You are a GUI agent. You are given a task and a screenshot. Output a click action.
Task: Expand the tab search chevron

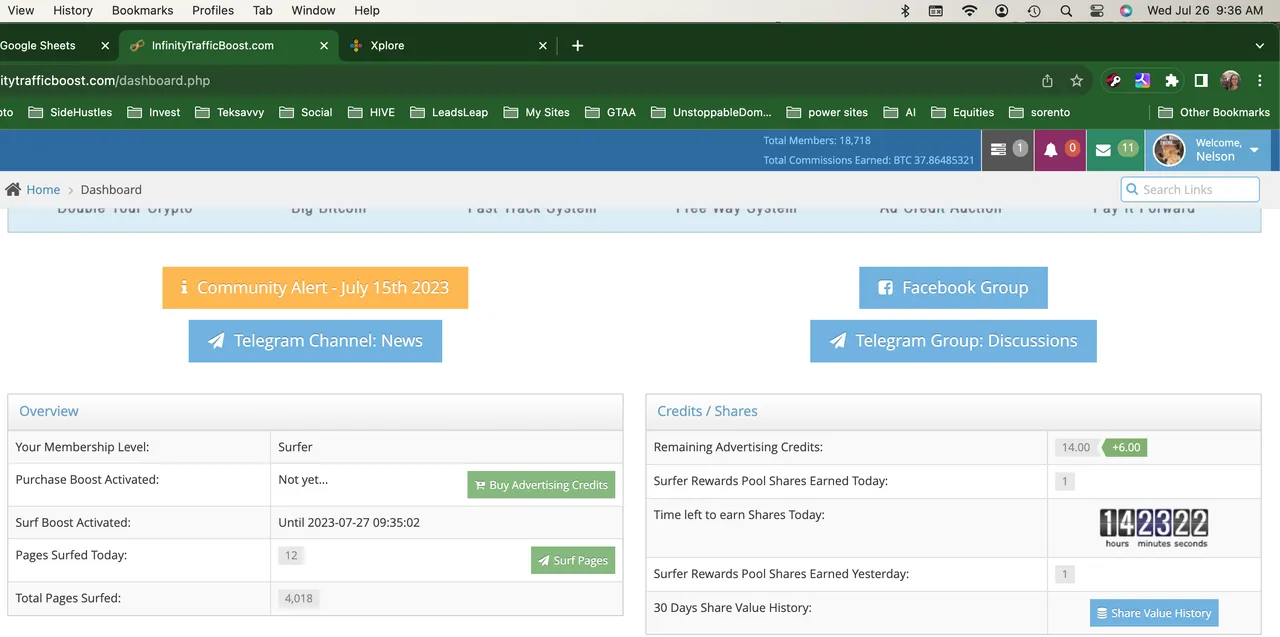[x=1260, y=46]
